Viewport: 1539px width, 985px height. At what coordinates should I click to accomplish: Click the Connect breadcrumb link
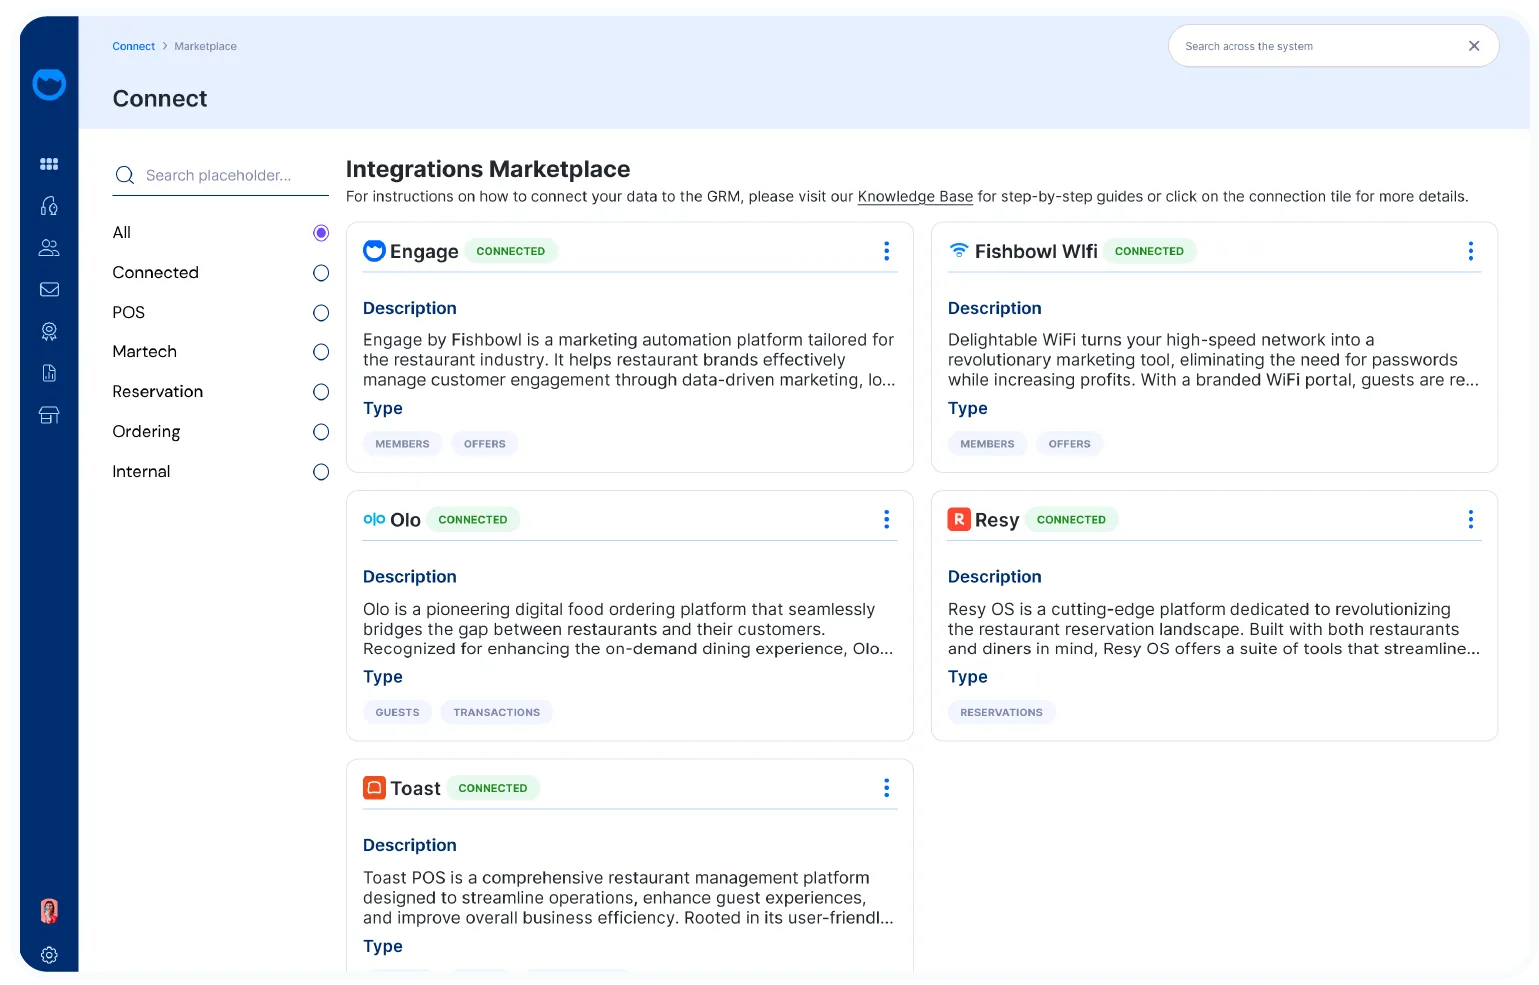[133, 46]
